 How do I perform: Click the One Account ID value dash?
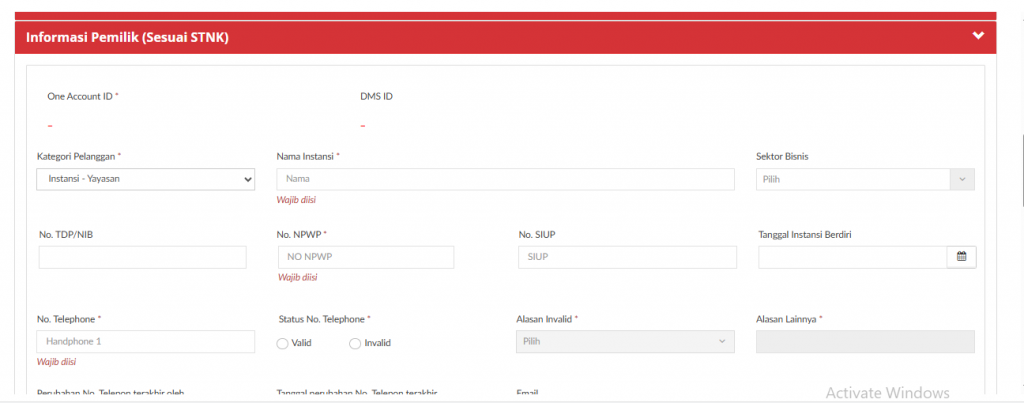[x=50, y=126]
